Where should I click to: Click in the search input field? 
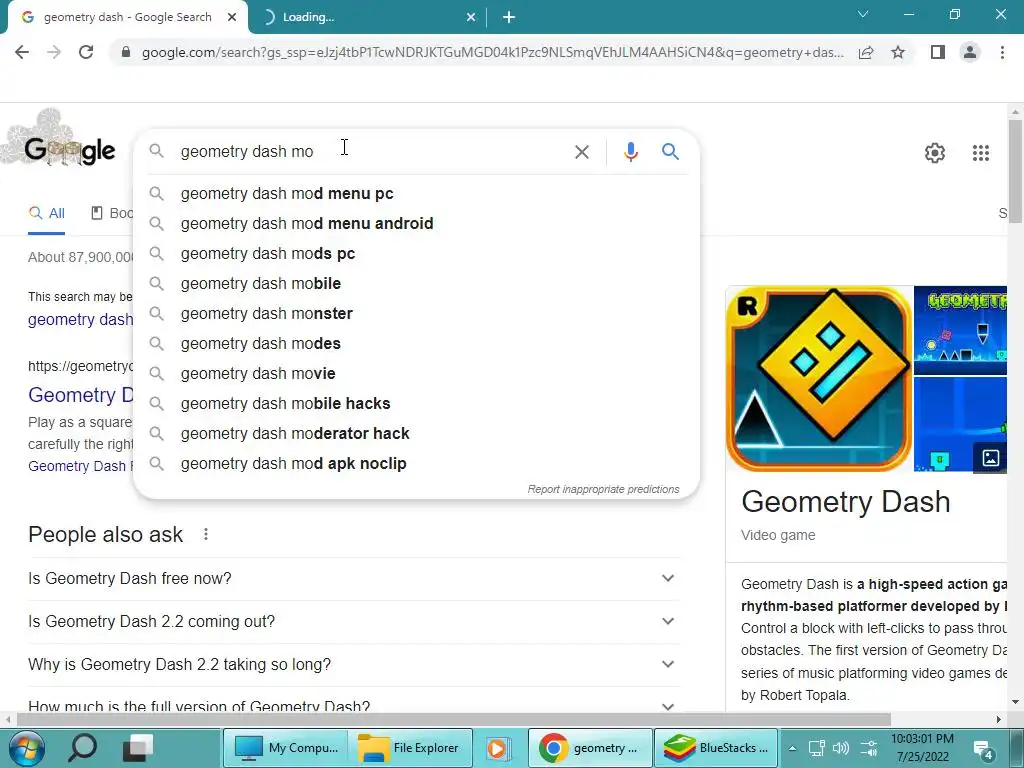pyautogui.click(x=372, y=152)
